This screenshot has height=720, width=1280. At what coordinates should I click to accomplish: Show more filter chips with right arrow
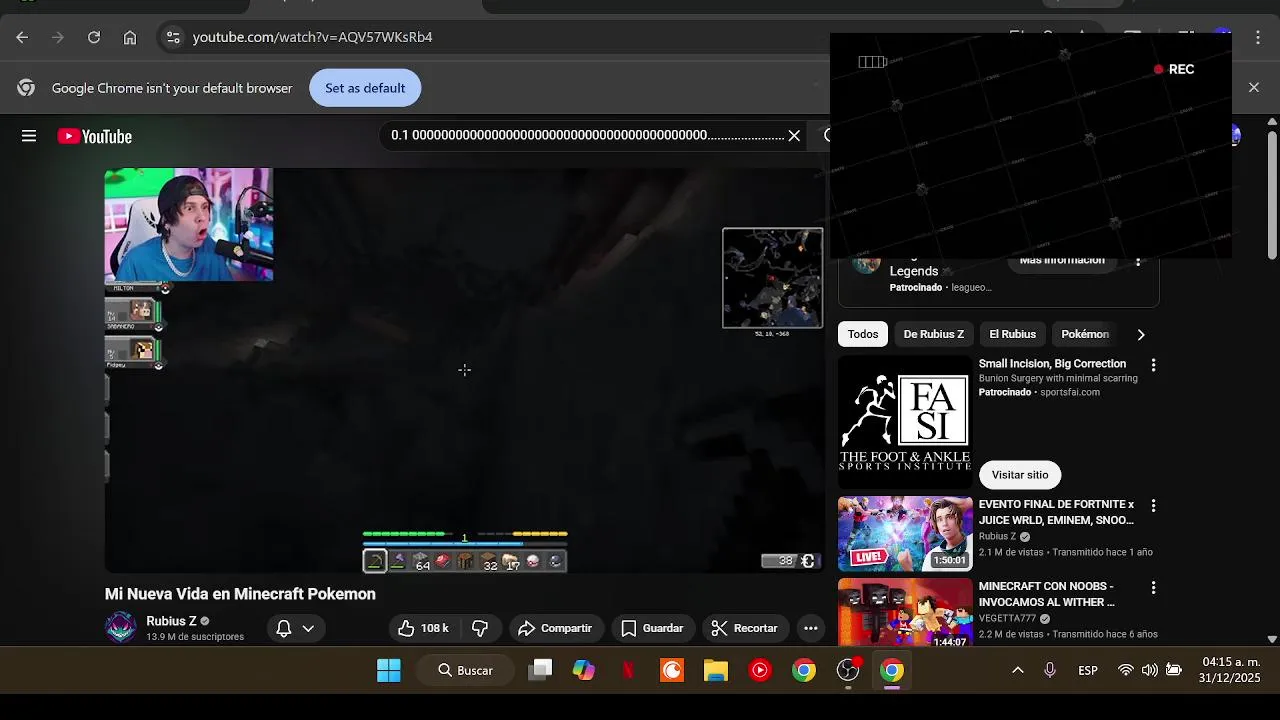pos(1141,334)
